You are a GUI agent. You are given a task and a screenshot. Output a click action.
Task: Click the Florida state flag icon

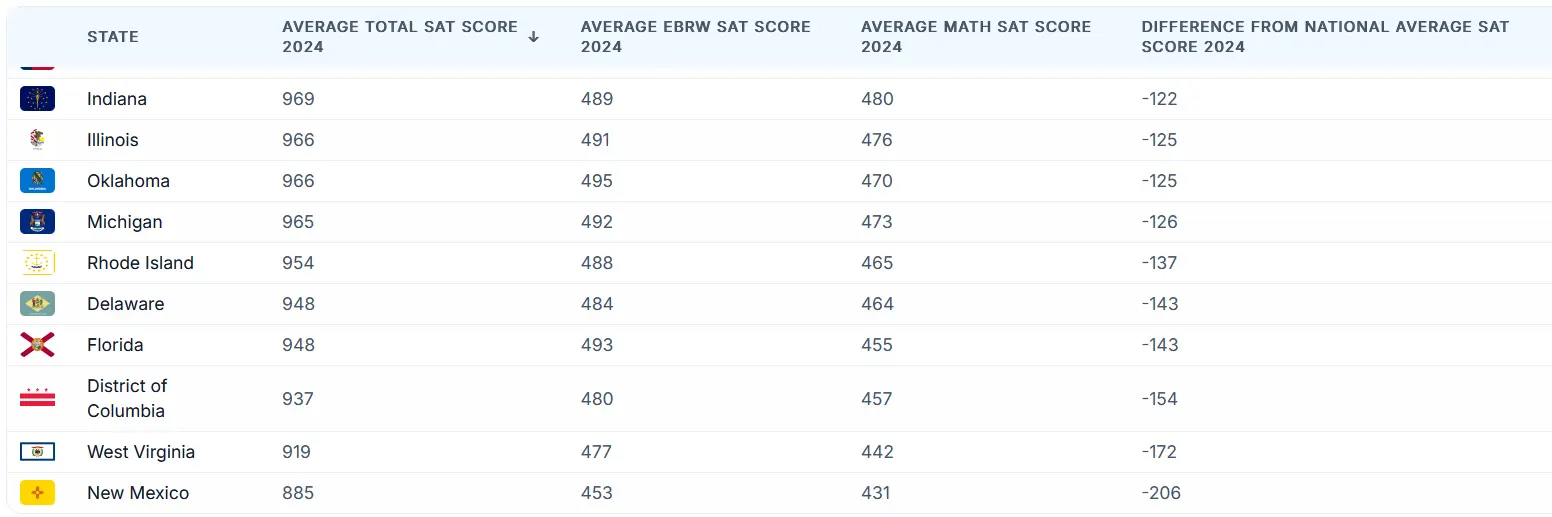click(37, 345)
